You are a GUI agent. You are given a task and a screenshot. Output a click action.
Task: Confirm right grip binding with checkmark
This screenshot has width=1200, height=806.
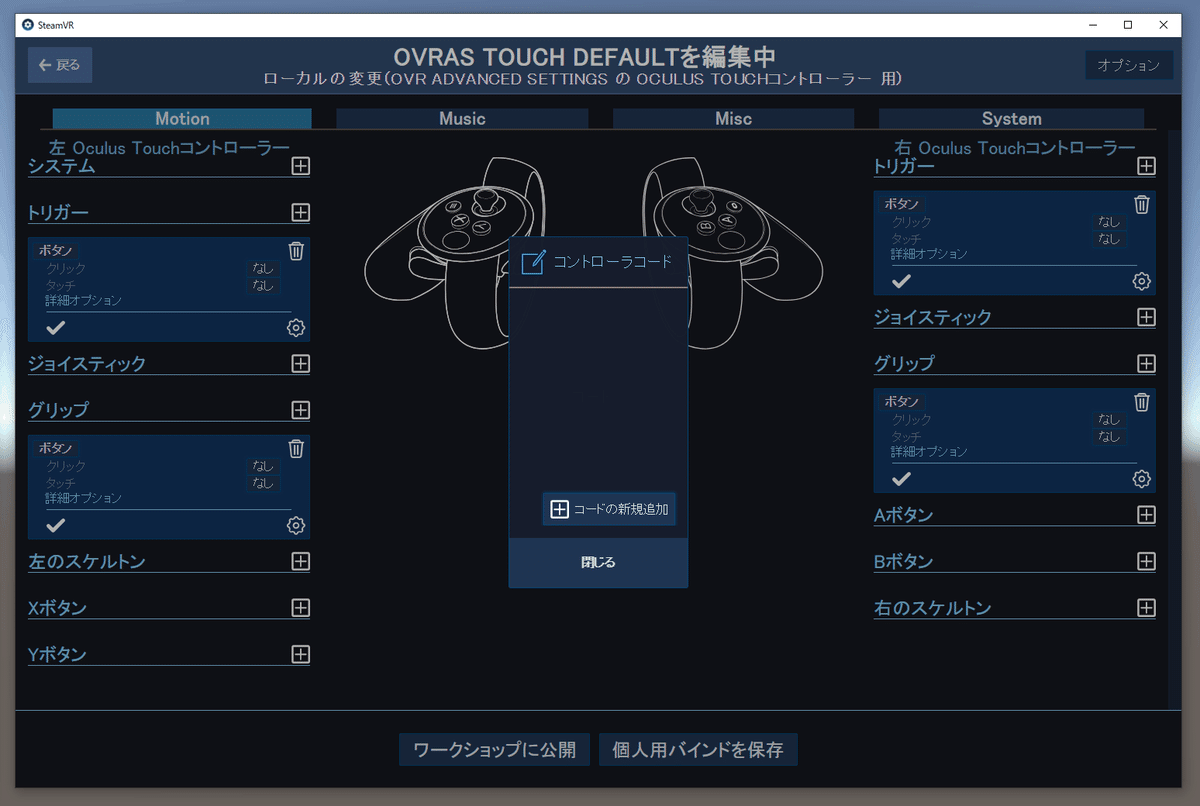(902, 478)
